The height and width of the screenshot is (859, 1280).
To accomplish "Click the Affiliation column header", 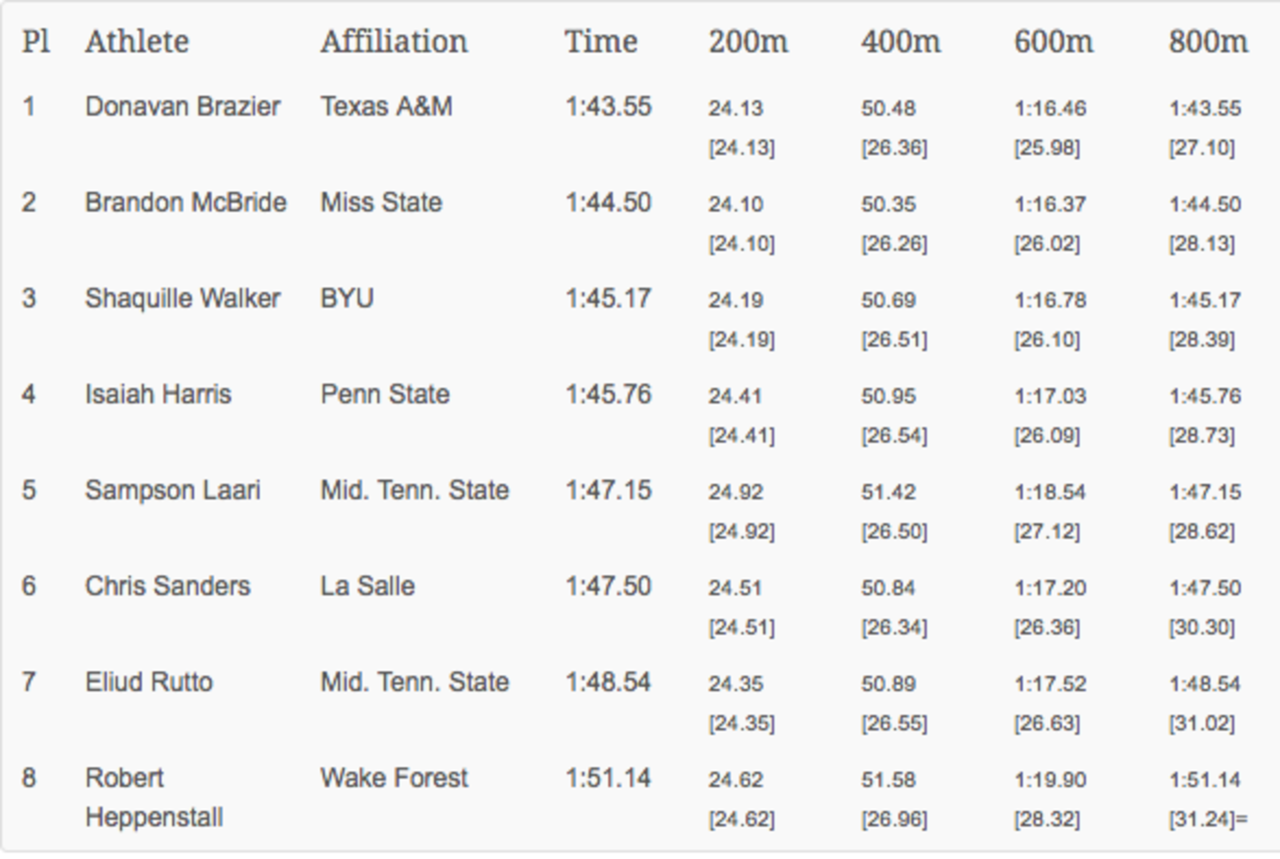I will coord(394,41).
